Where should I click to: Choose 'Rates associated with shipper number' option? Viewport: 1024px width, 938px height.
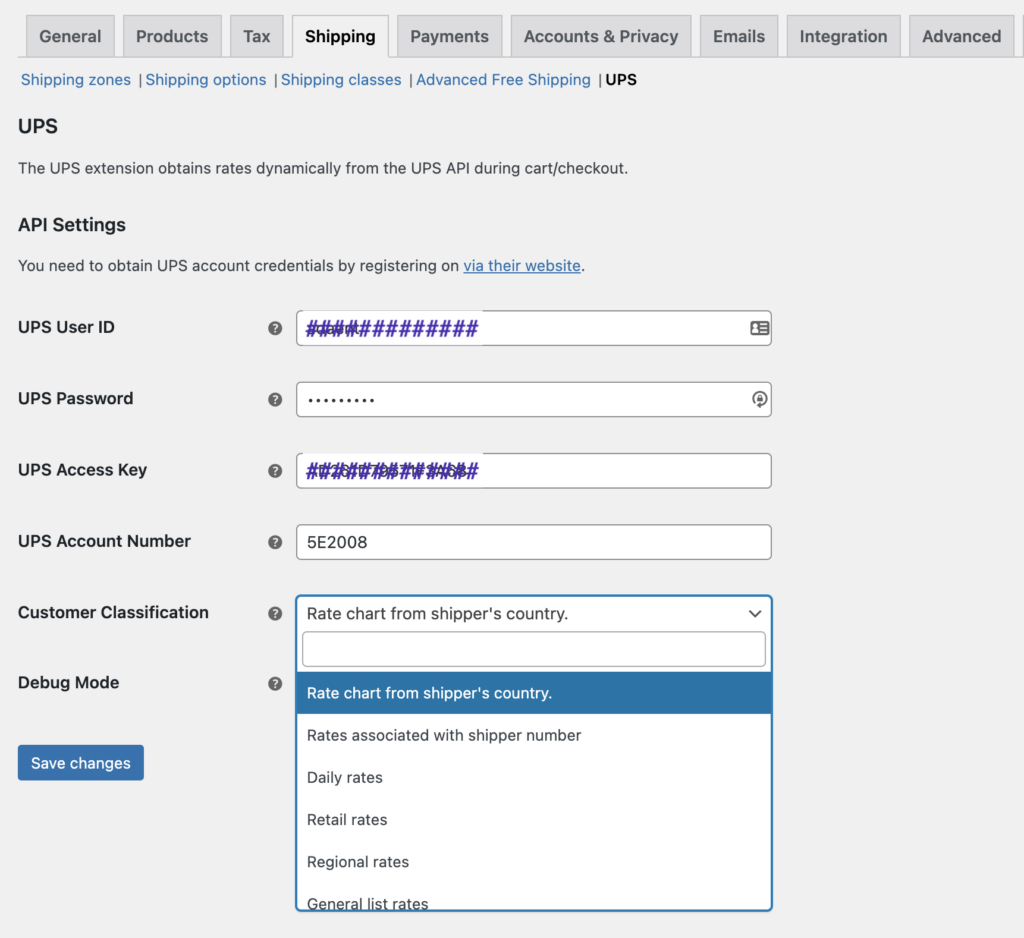(x=534, y=736)
